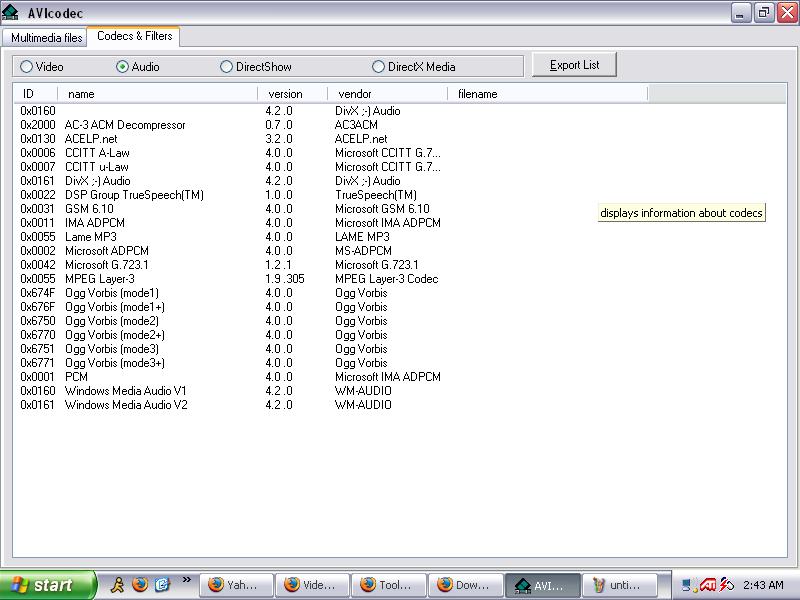Select the Video radio button
The width and height of the screenshot is (800, 600).
(42, 67)
